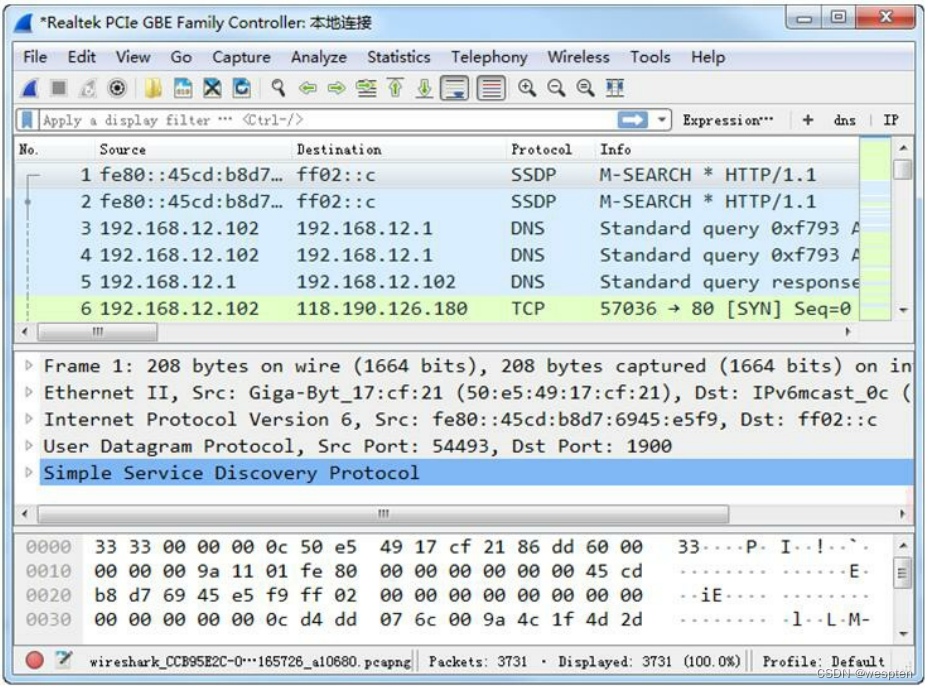928x690 pixels.
Task: Expand the Frame 1 details row
Action: (x=28, y=366)
